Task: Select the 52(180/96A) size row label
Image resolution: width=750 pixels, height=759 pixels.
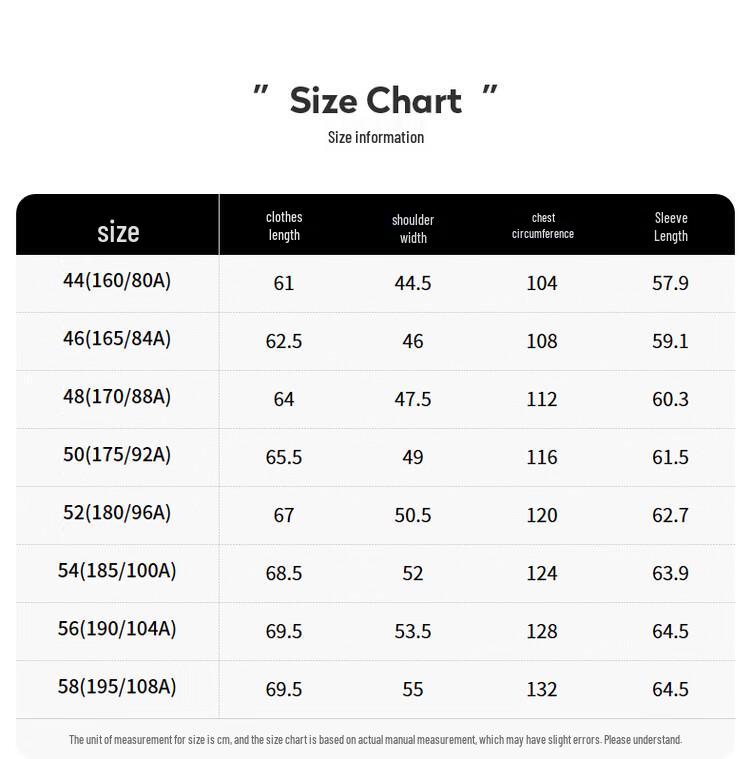Action: [117, 513]
